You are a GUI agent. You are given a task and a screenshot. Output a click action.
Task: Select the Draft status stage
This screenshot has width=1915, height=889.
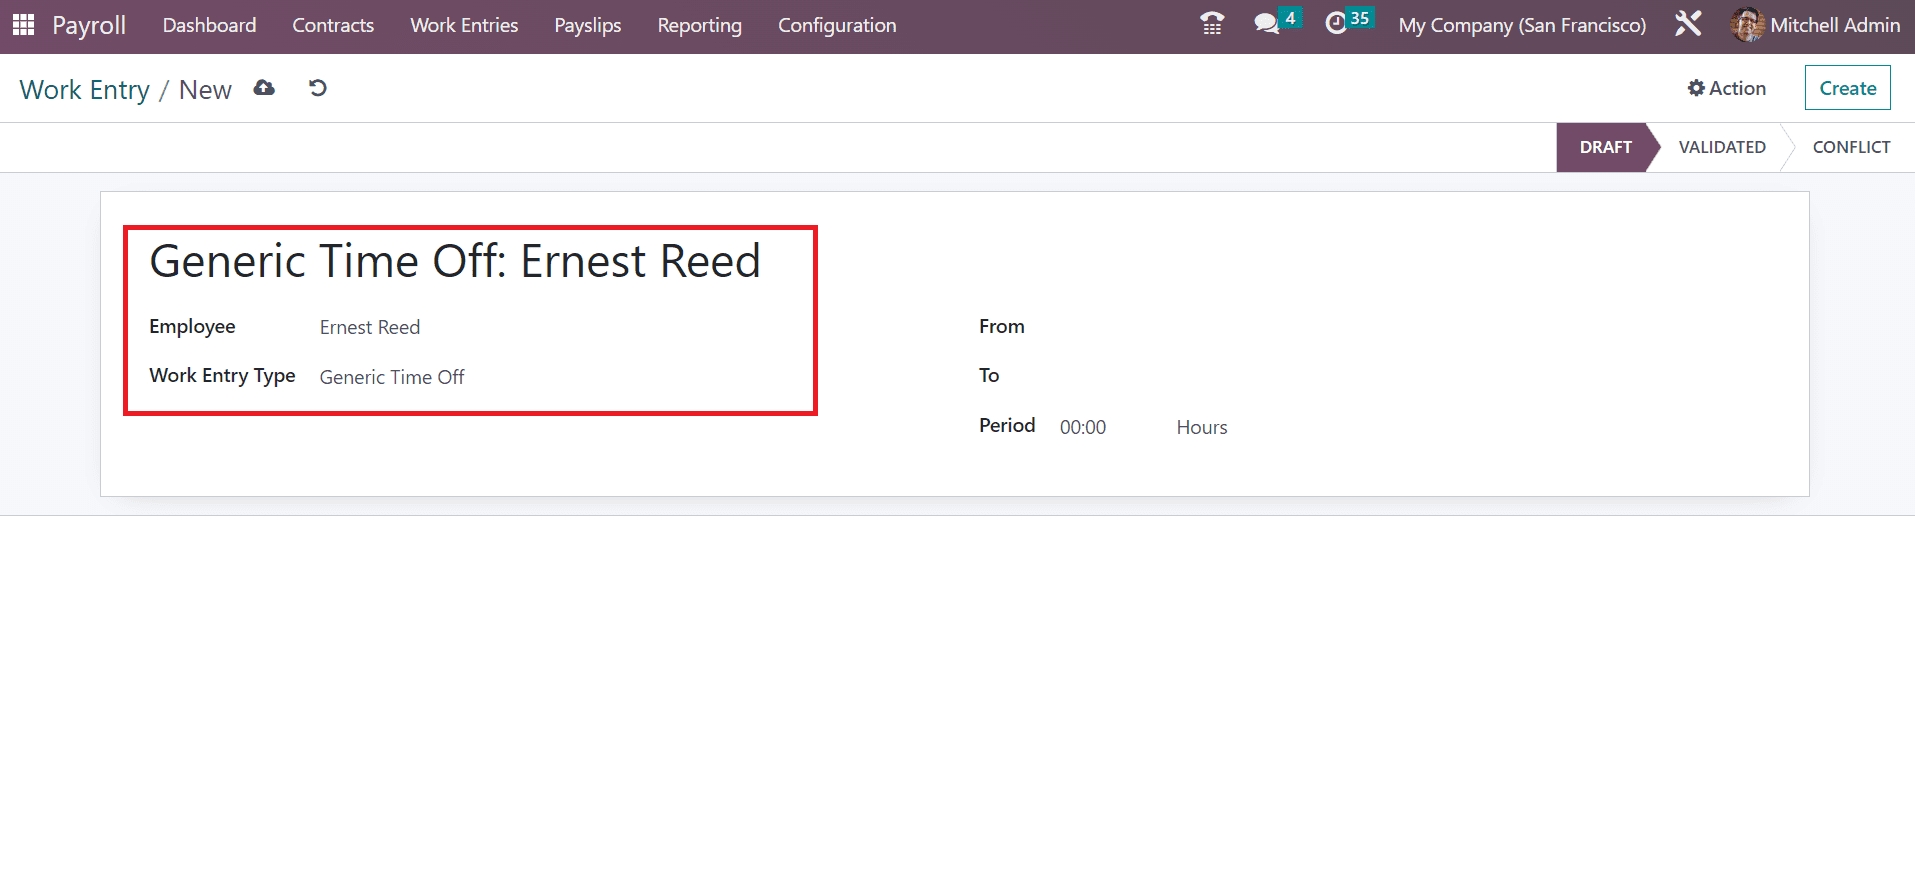[1604, 147]
